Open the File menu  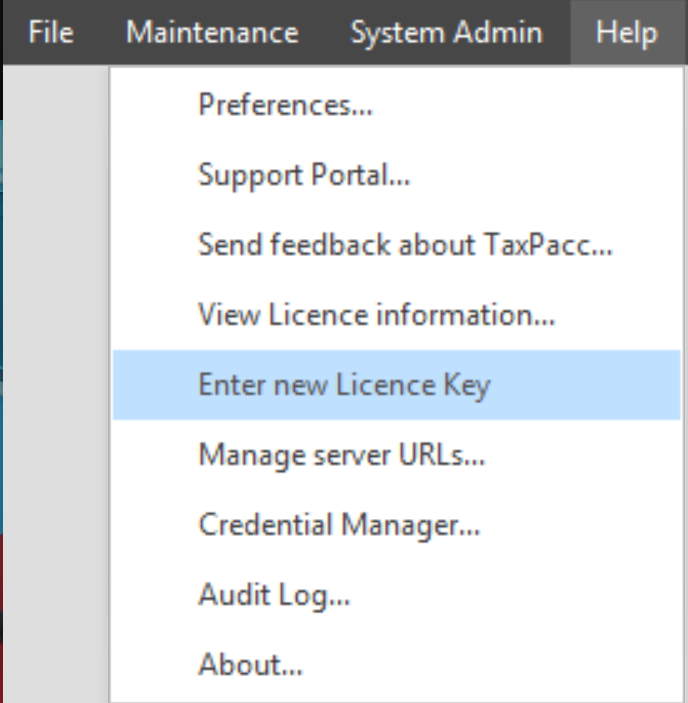click(51, 32)
